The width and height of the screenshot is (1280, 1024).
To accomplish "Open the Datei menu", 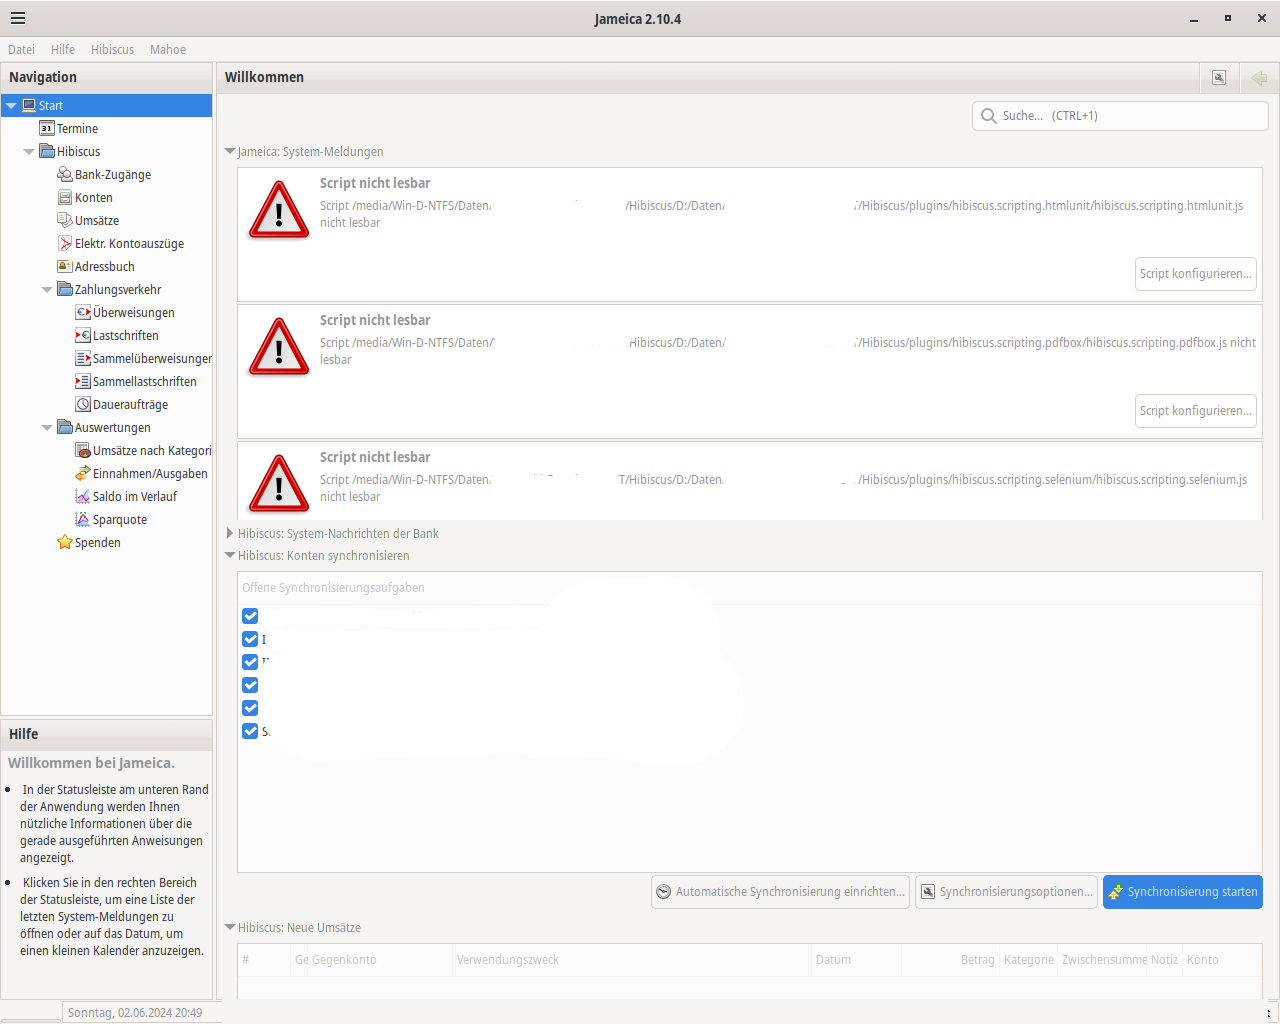I will tap(21, 49).
